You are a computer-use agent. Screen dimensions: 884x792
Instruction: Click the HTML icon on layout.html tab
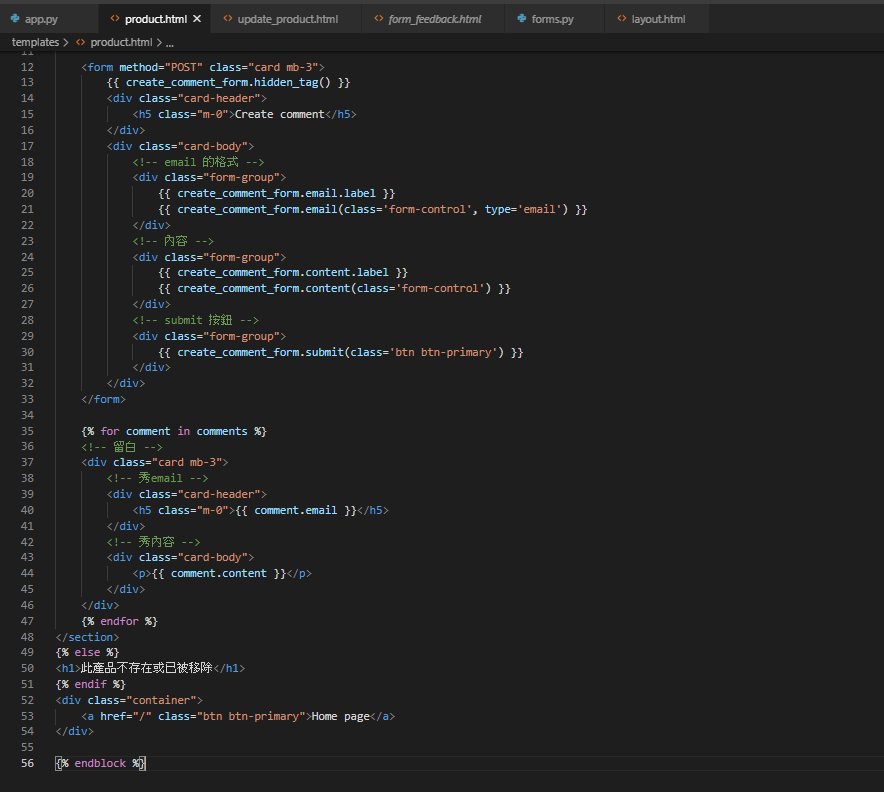(x=622, y=19)
